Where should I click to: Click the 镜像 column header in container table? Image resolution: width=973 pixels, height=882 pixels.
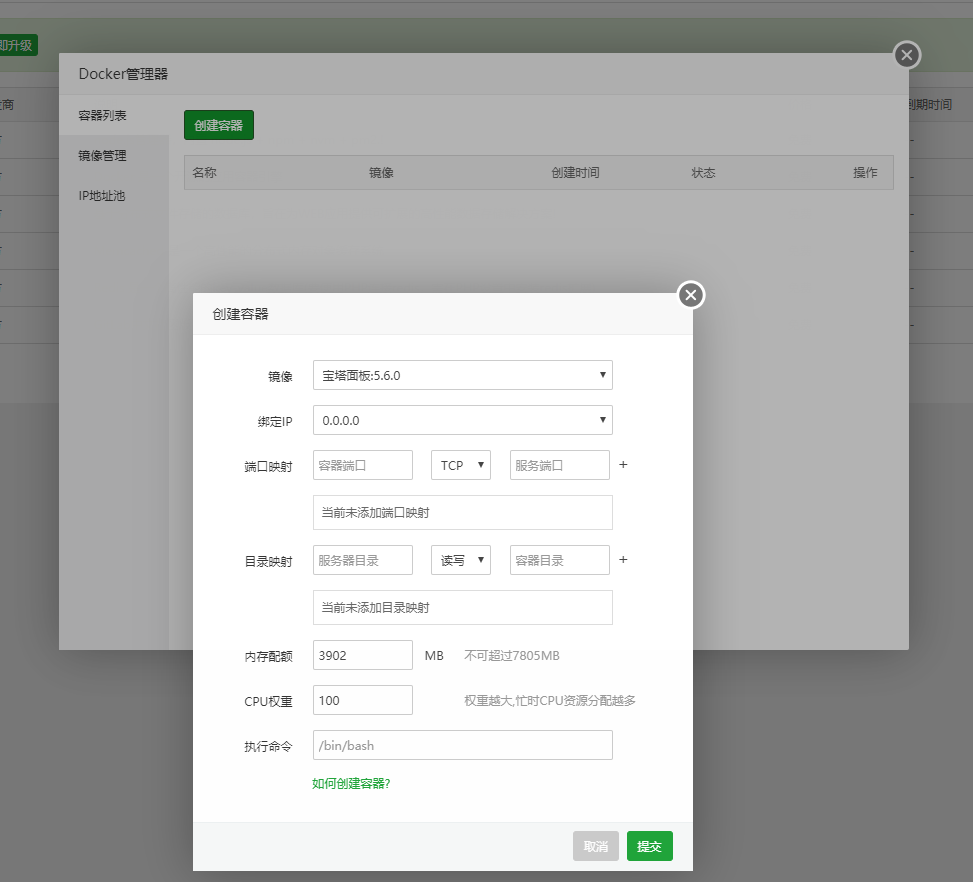click(x=381, y=173)
